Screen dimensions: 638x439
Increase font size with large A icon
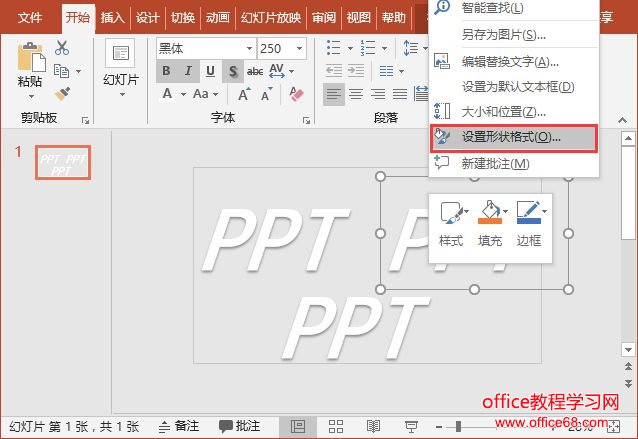[244, 94]
